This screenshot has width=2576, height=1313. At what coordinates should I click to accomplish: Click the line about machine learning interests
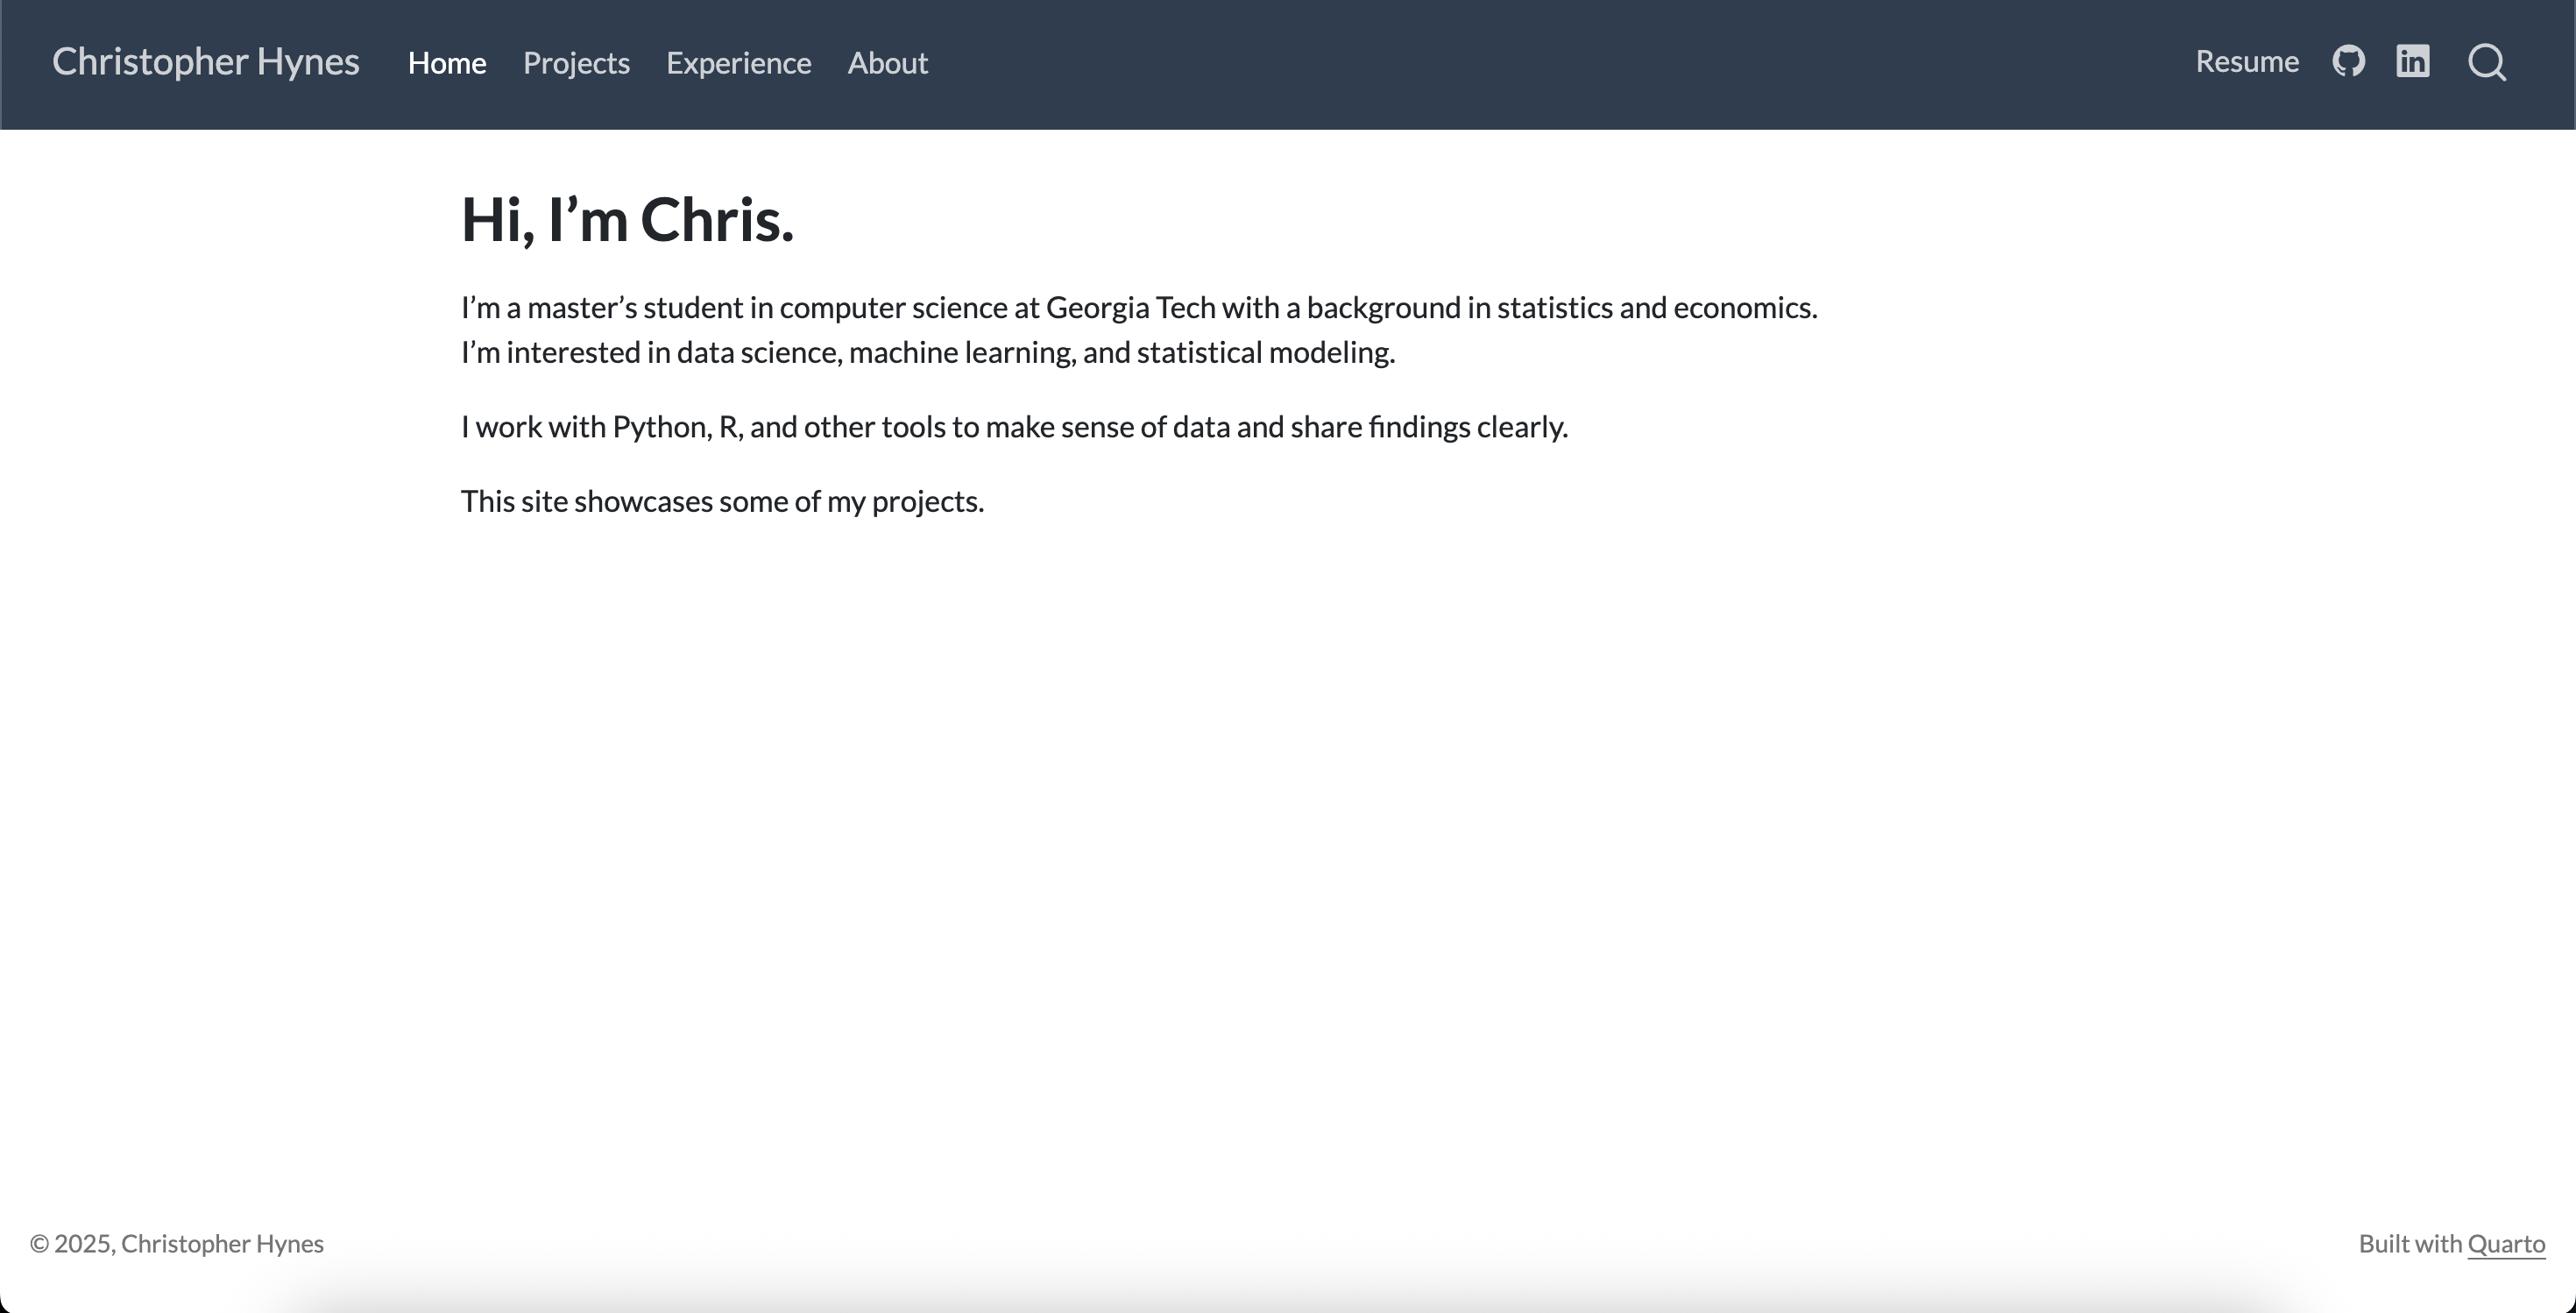point(927,353)
